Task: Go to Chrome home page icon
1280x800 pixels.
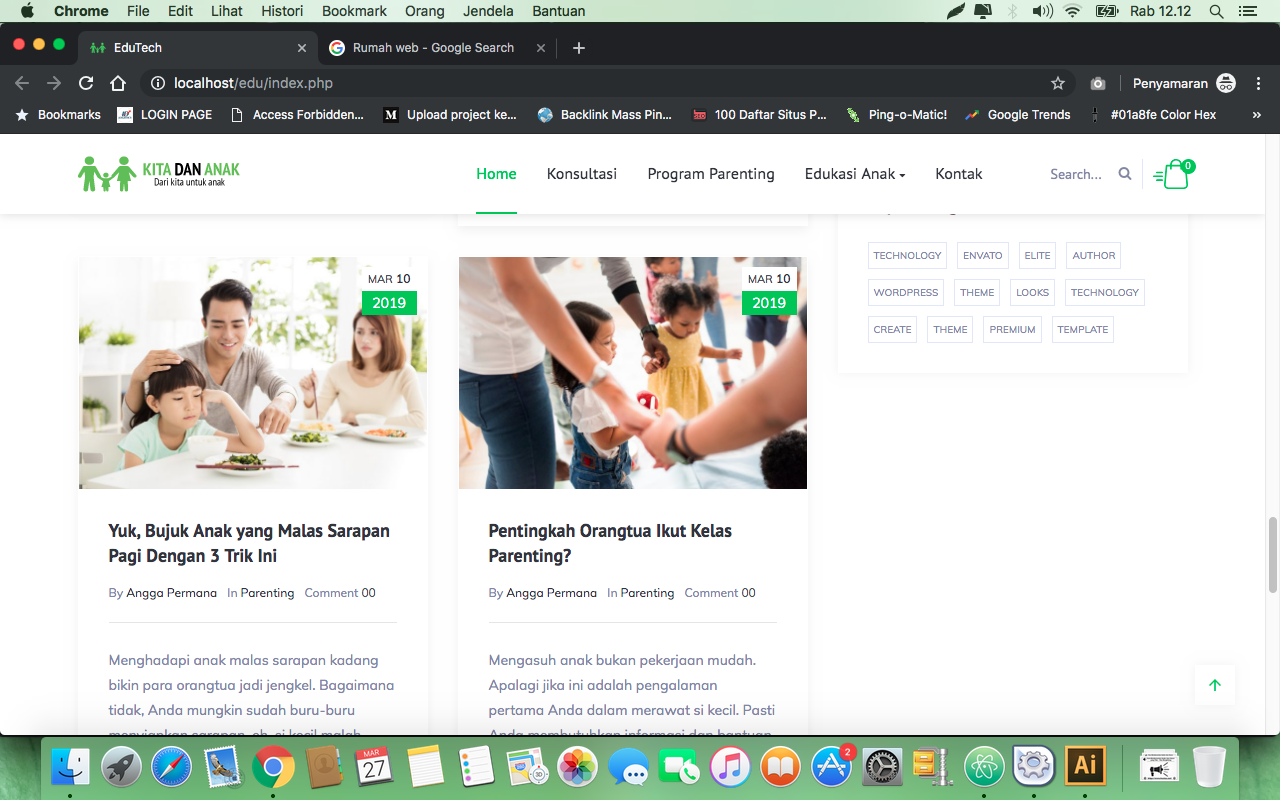Action: click(118, 83)
